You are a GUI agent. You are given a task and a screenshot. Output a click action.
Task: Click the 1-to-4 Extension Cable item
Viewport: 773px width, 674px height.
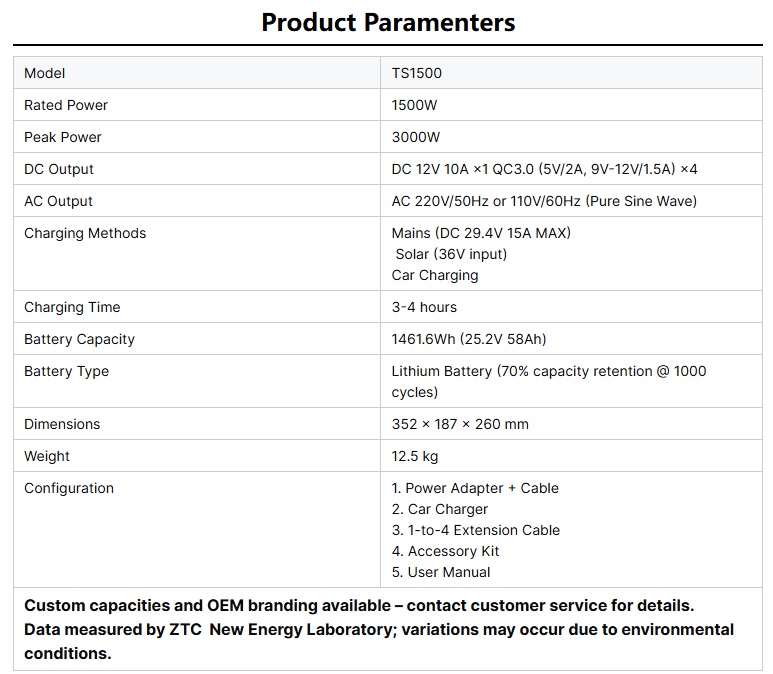pyautogui.click(x=476, y=530)
